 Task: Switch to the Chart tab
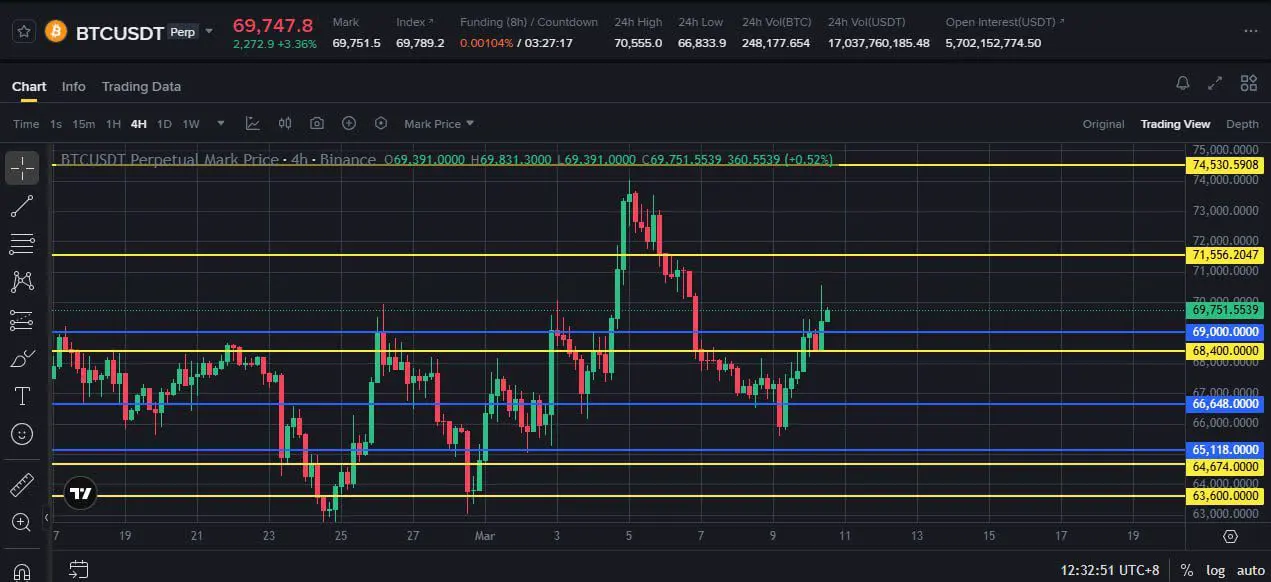(x=29, y=86)
